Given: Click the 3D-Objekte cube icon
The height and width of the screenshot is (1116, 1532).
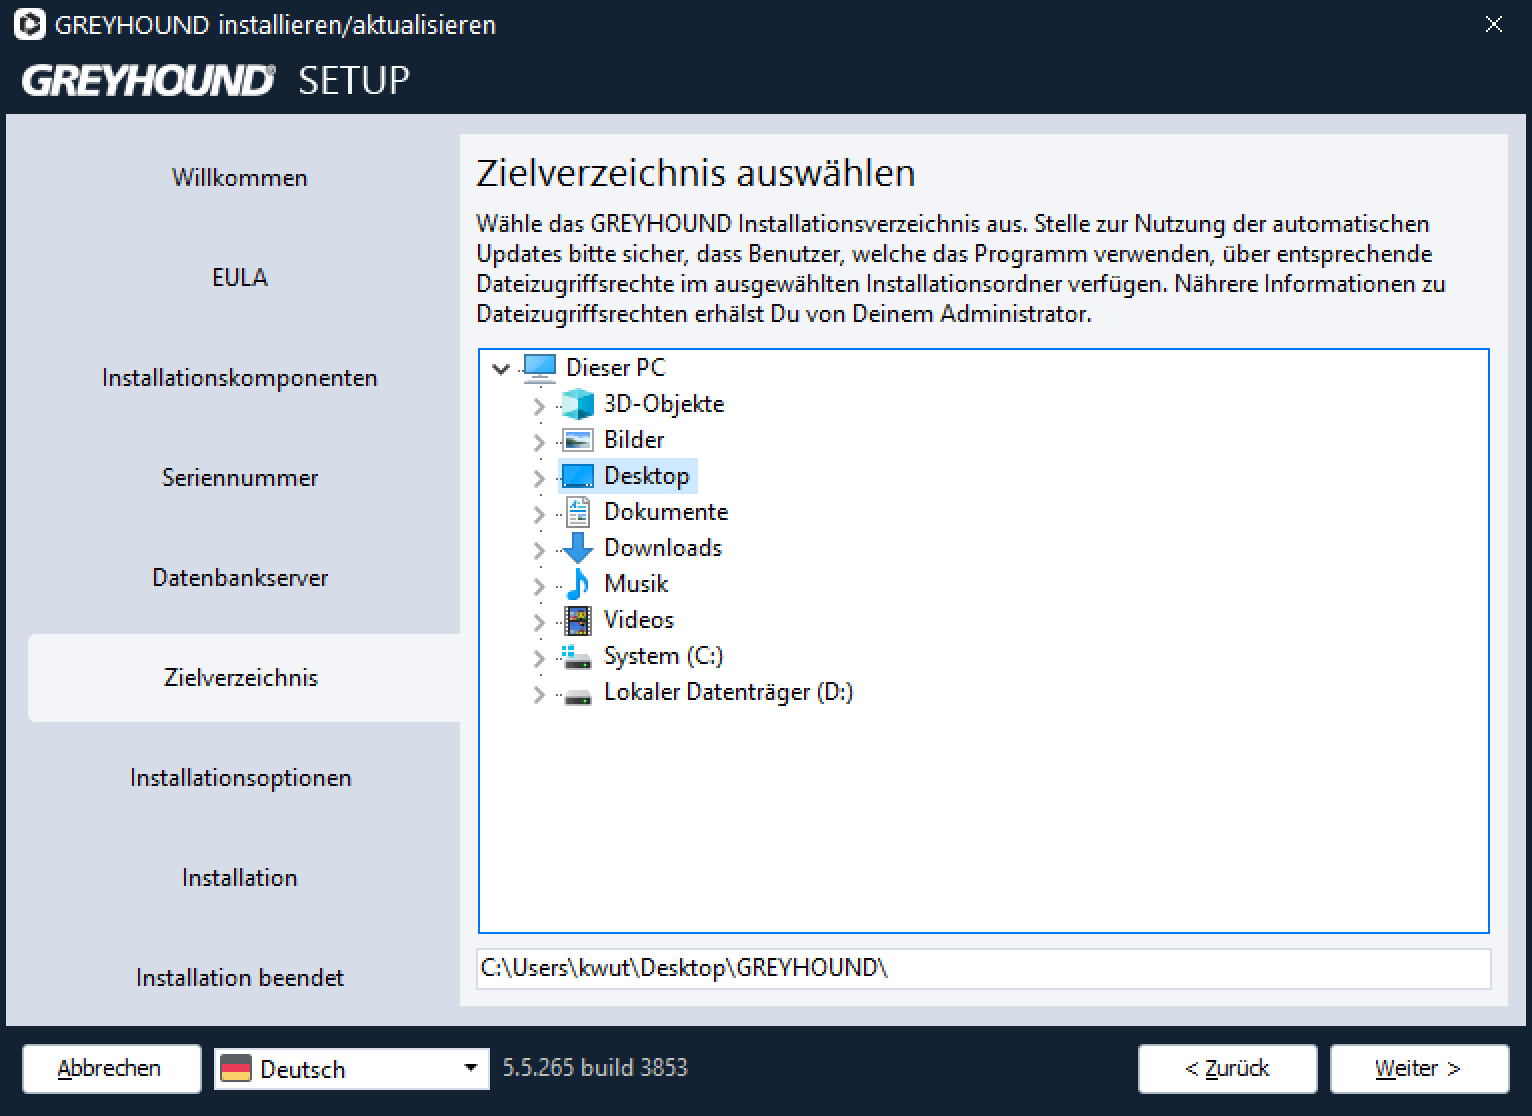Looking at the screenshot, I should click(x=578, y=404).
